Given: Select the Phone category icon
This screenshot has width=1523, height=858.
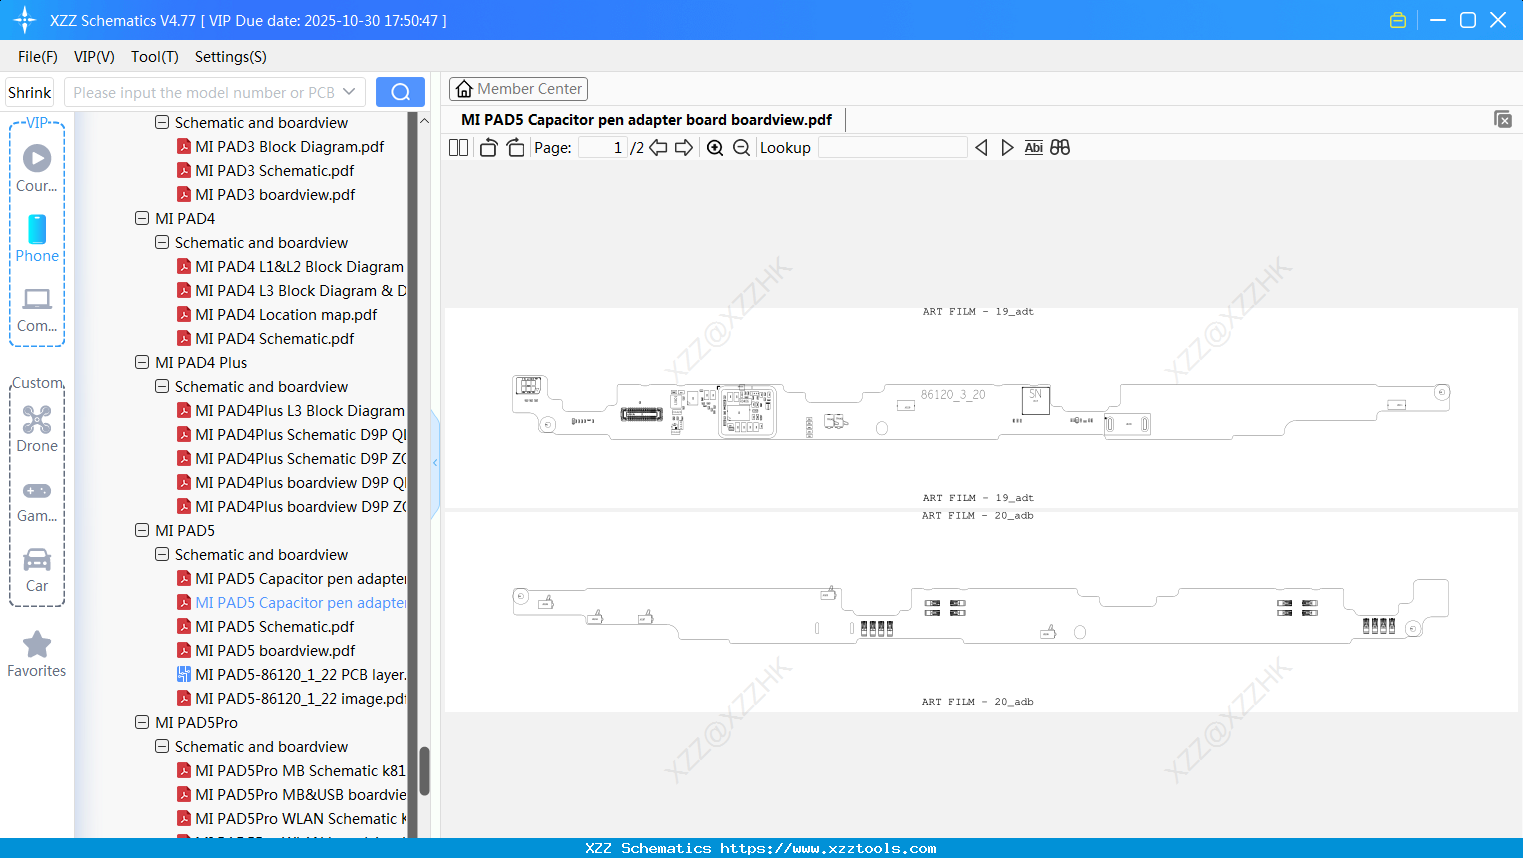Looking at the screenshot, I should [x=37, y=239].
